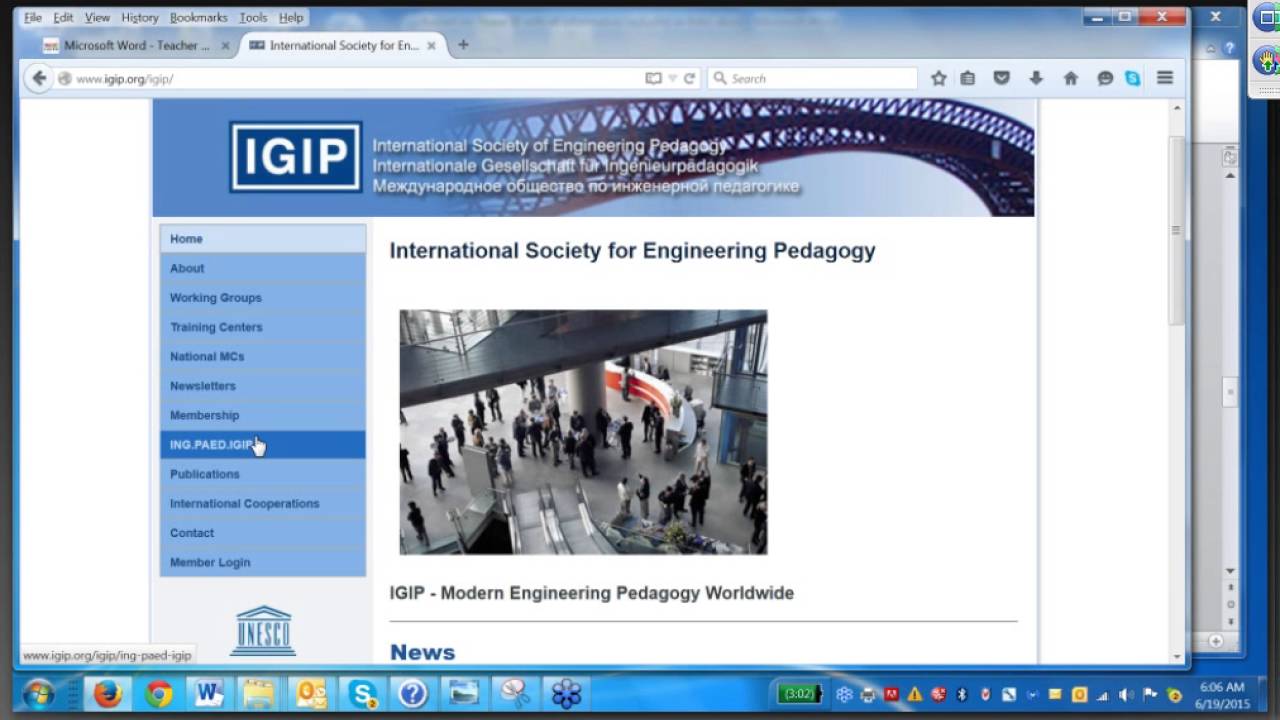Open the File menu
1280x720 pixels.
(x=33, y=18)
